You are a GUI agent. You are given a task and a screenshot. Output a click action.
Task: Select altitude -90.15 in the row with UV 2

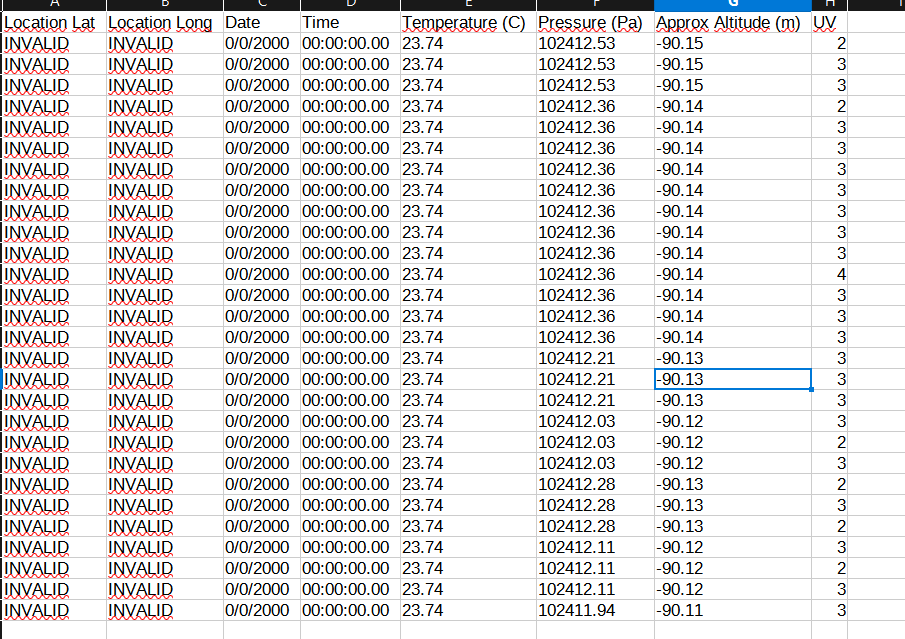click(x=733, y=43)
